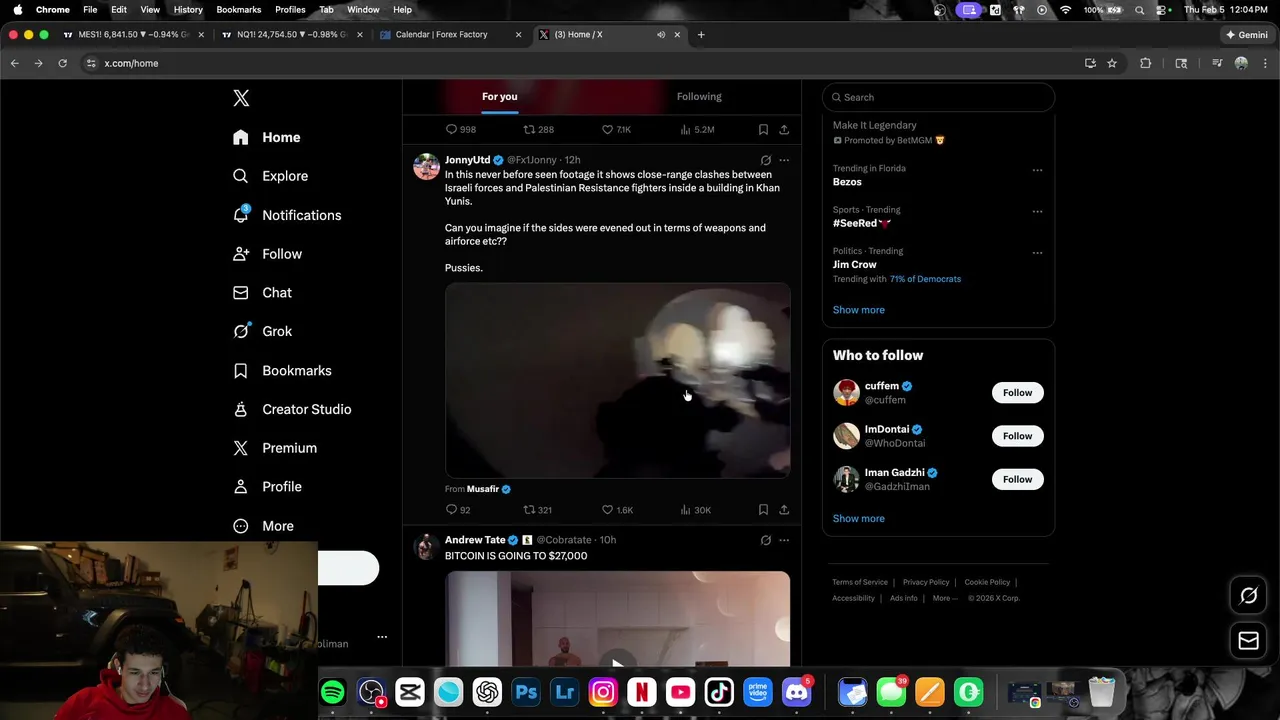Screen dimensions: 1280x720
Task: Open account menu three dots
Action: click(x=382, y=637)
